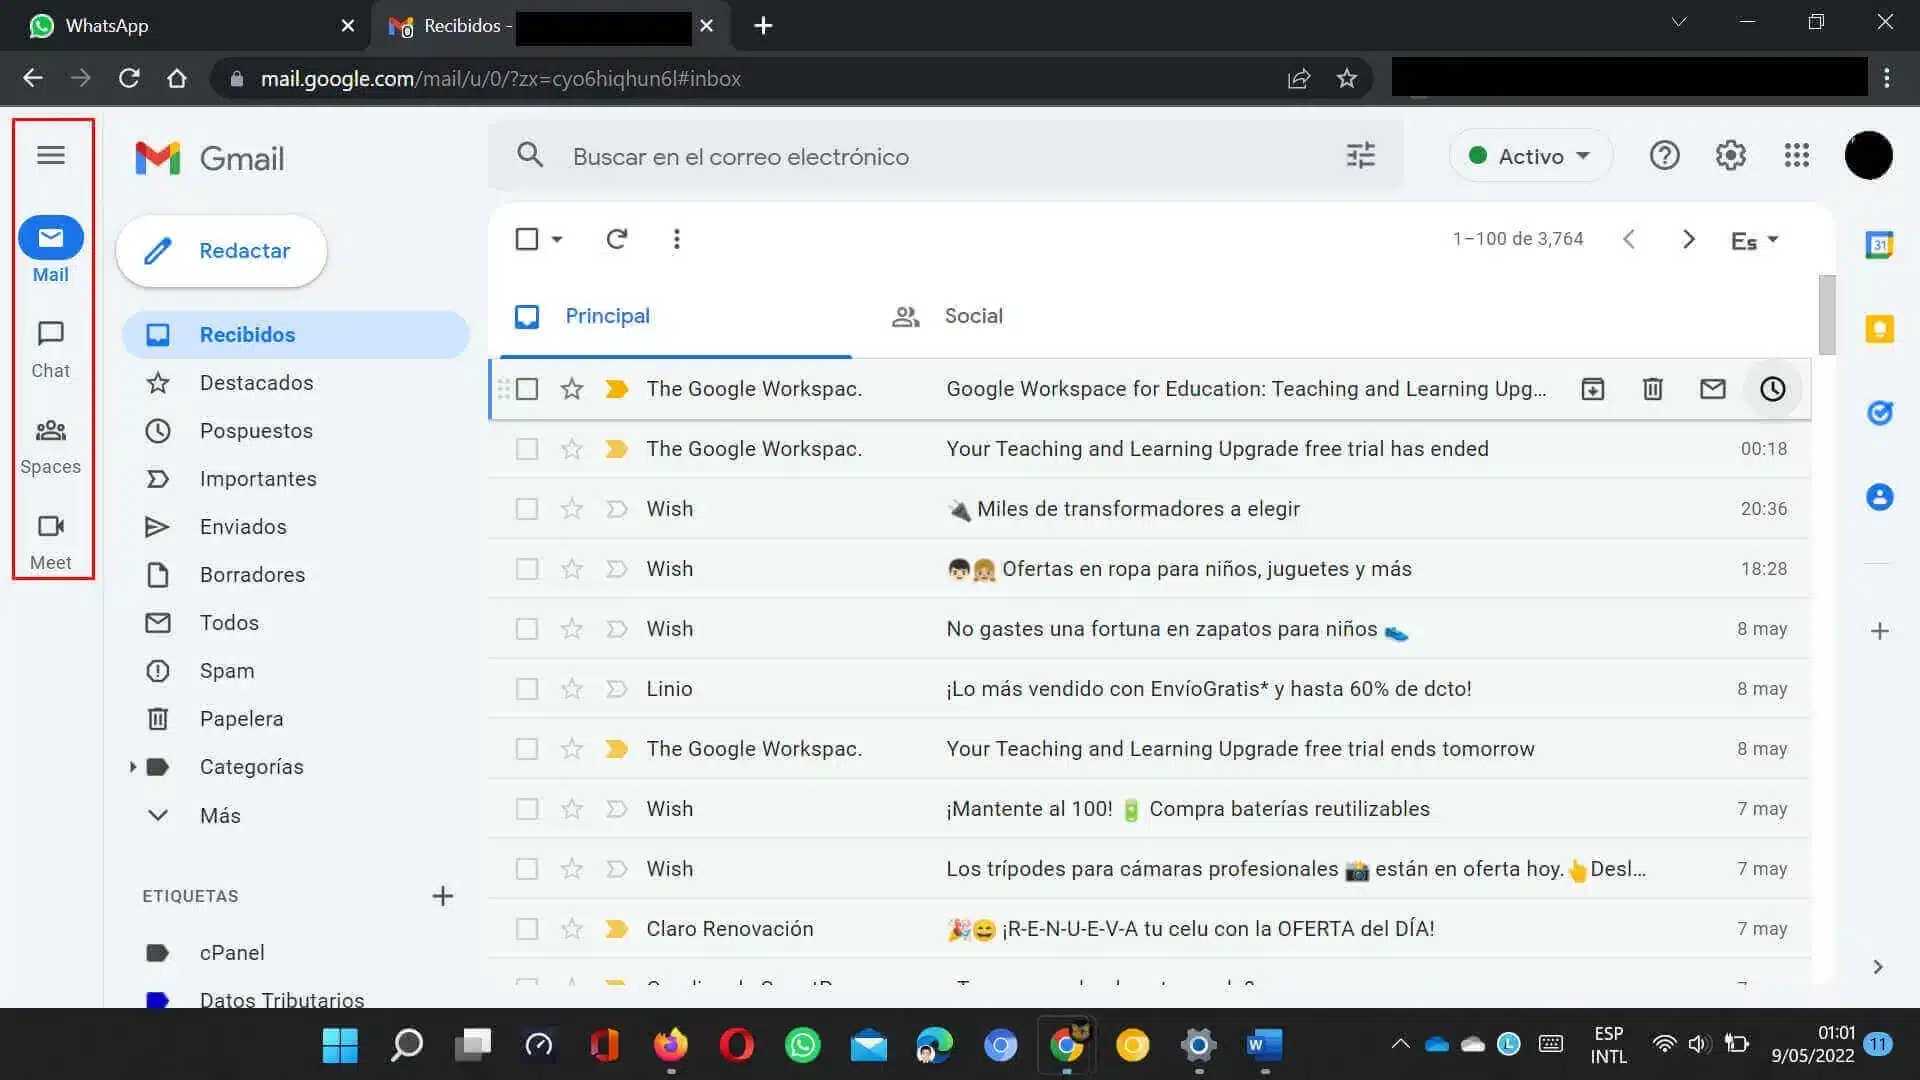Open the More actions three-dot menu

[677, 239]
